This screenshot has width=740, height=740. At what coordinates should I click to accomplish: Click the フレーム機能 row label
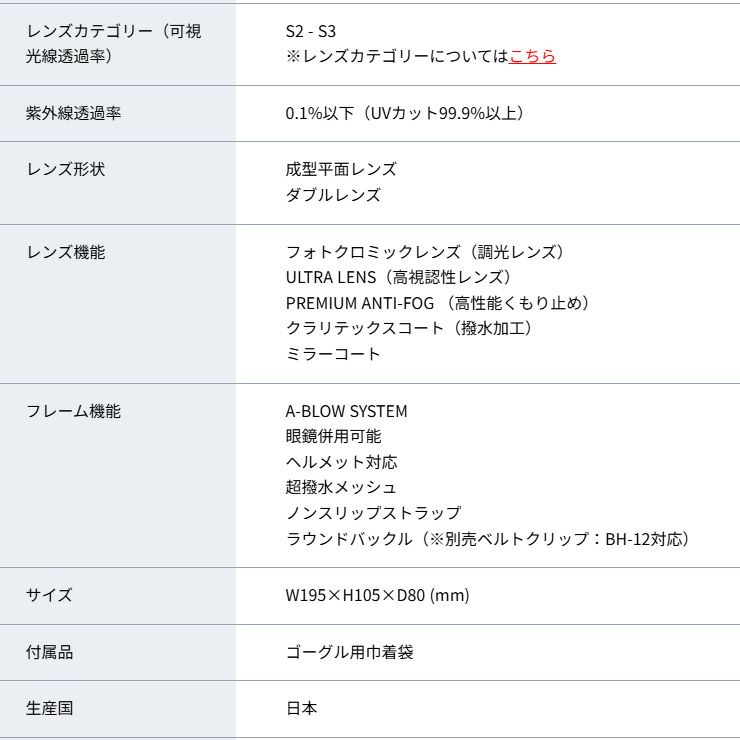coord(73,411)
